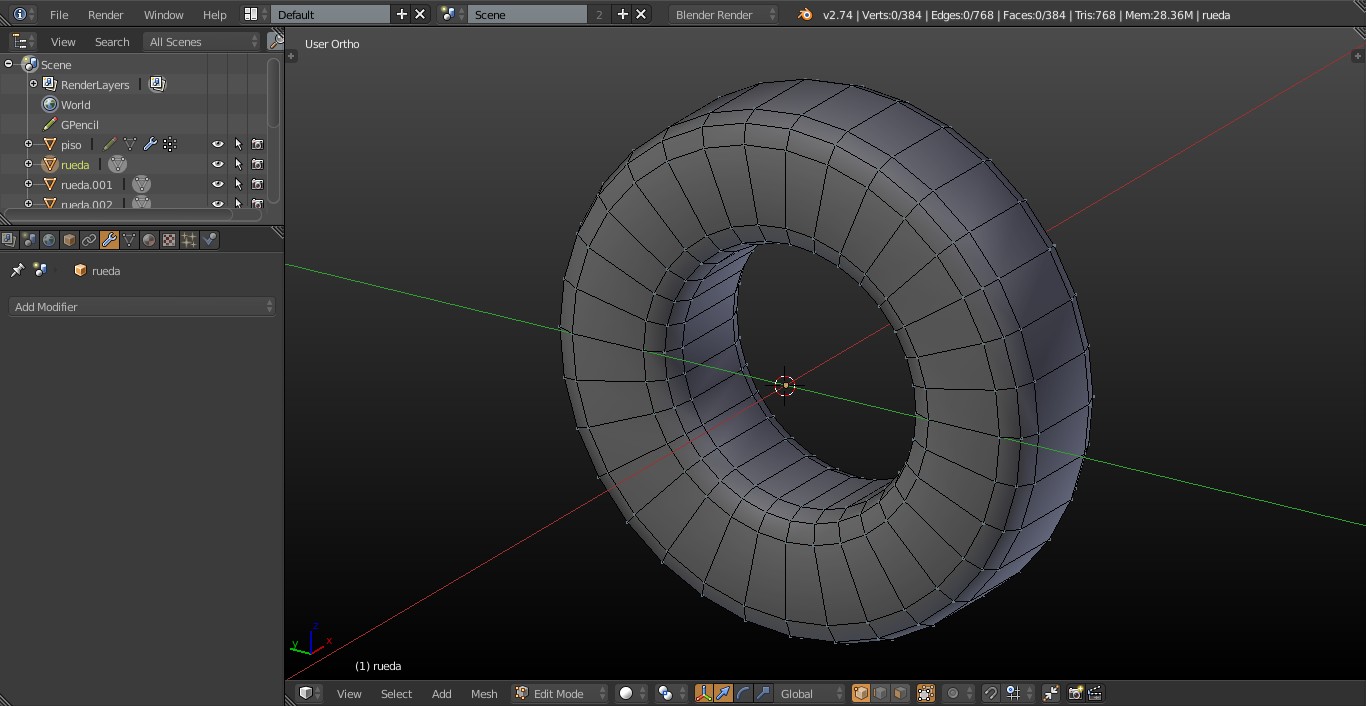This screenshot has height=706, width=1366.
Task: Hide rueda.001 with its eye icon
Action: pos(217,184)
